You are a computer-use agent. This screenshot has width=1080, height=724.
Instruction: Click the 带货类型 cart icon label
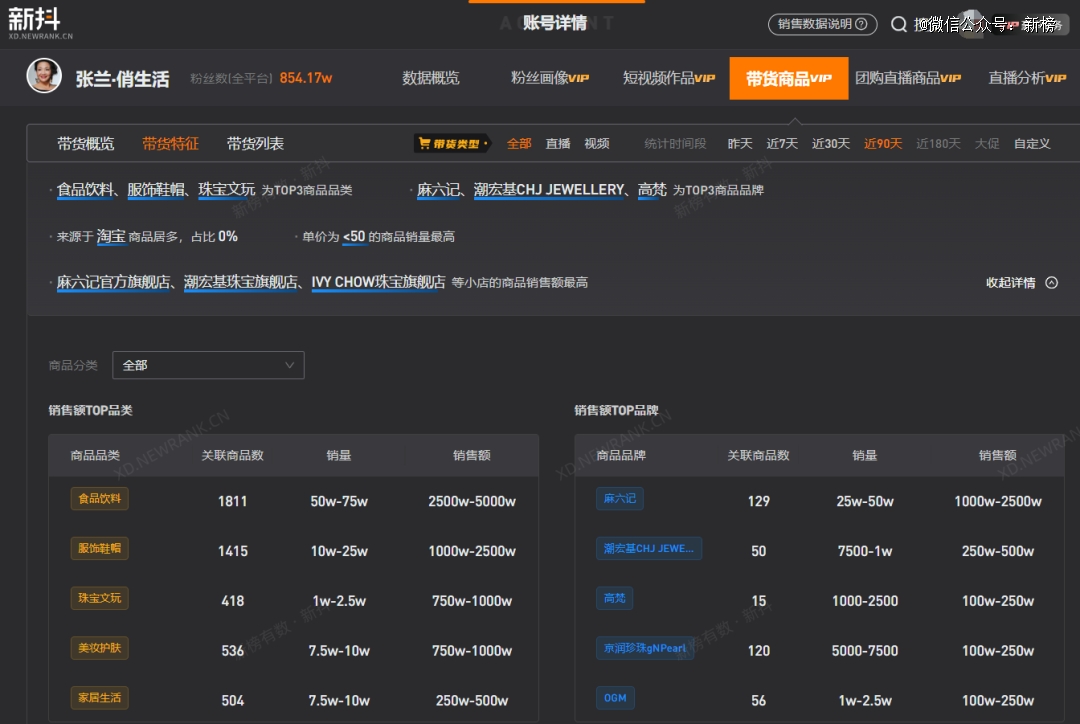pos(453,143)
